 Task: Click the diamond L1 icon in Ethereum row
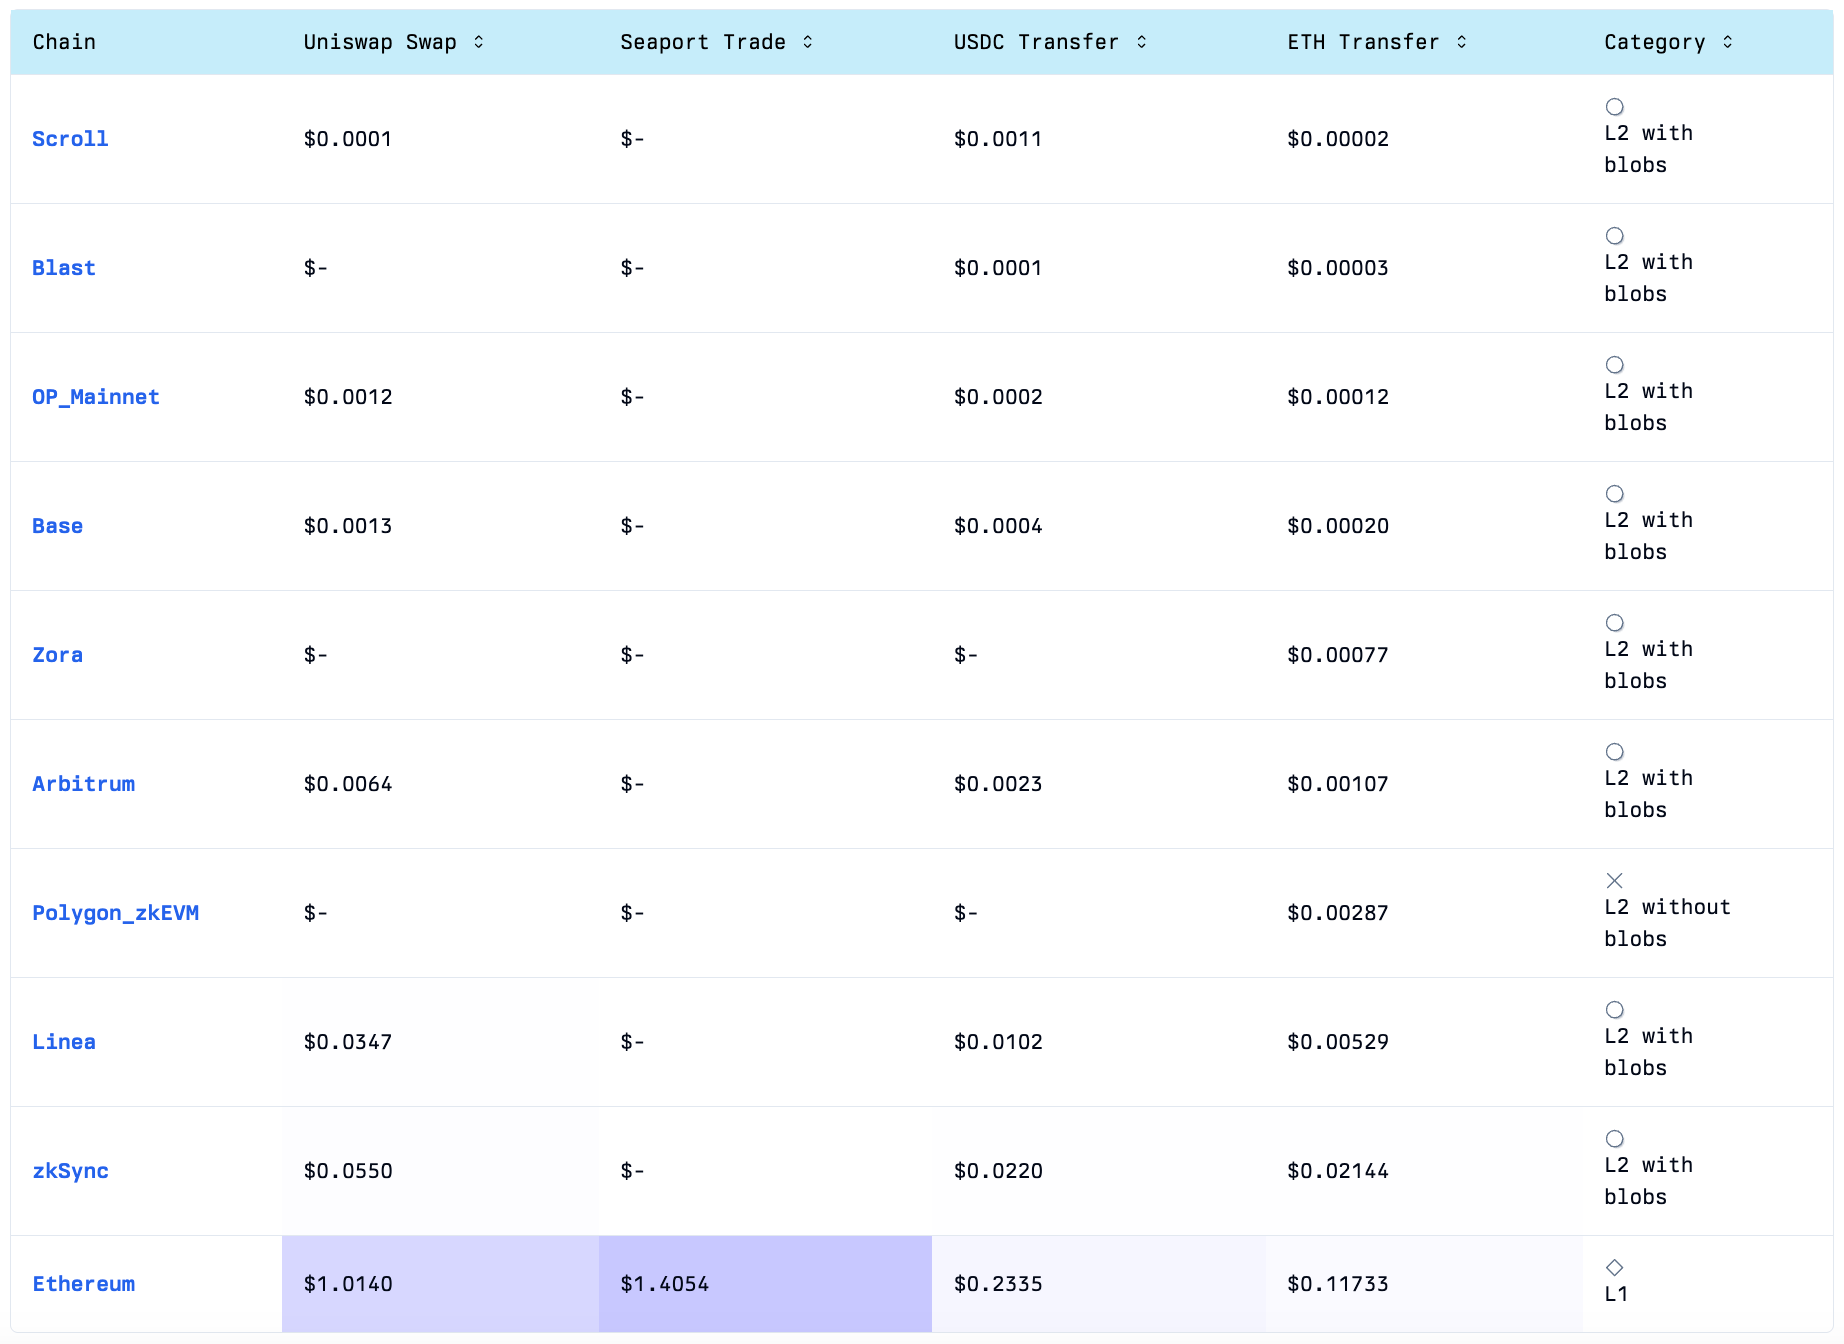[1615, 1268]
